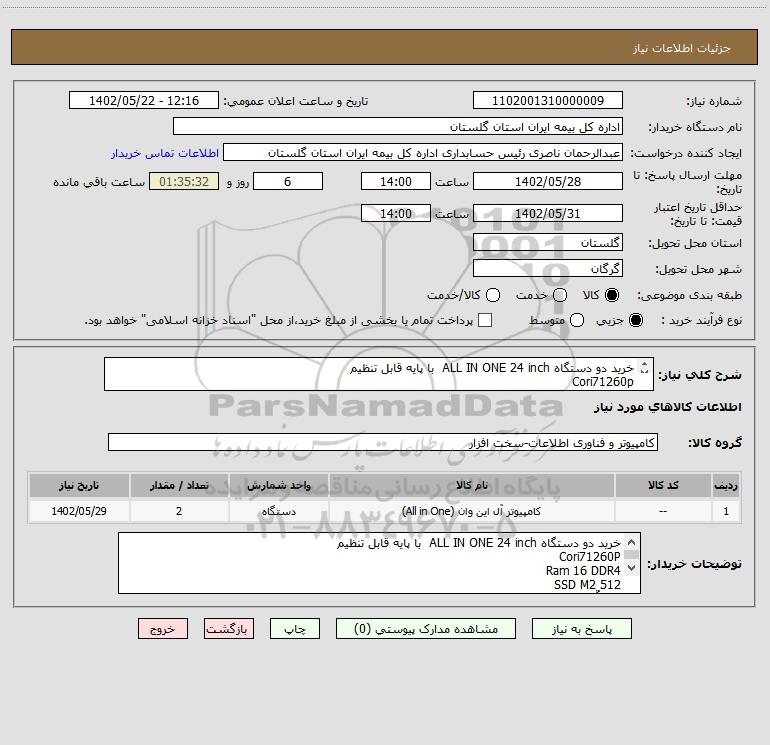This screenshot has width=770, height=745.
Task: Click the price validity hour field 14:00
Action: [396, 214]
